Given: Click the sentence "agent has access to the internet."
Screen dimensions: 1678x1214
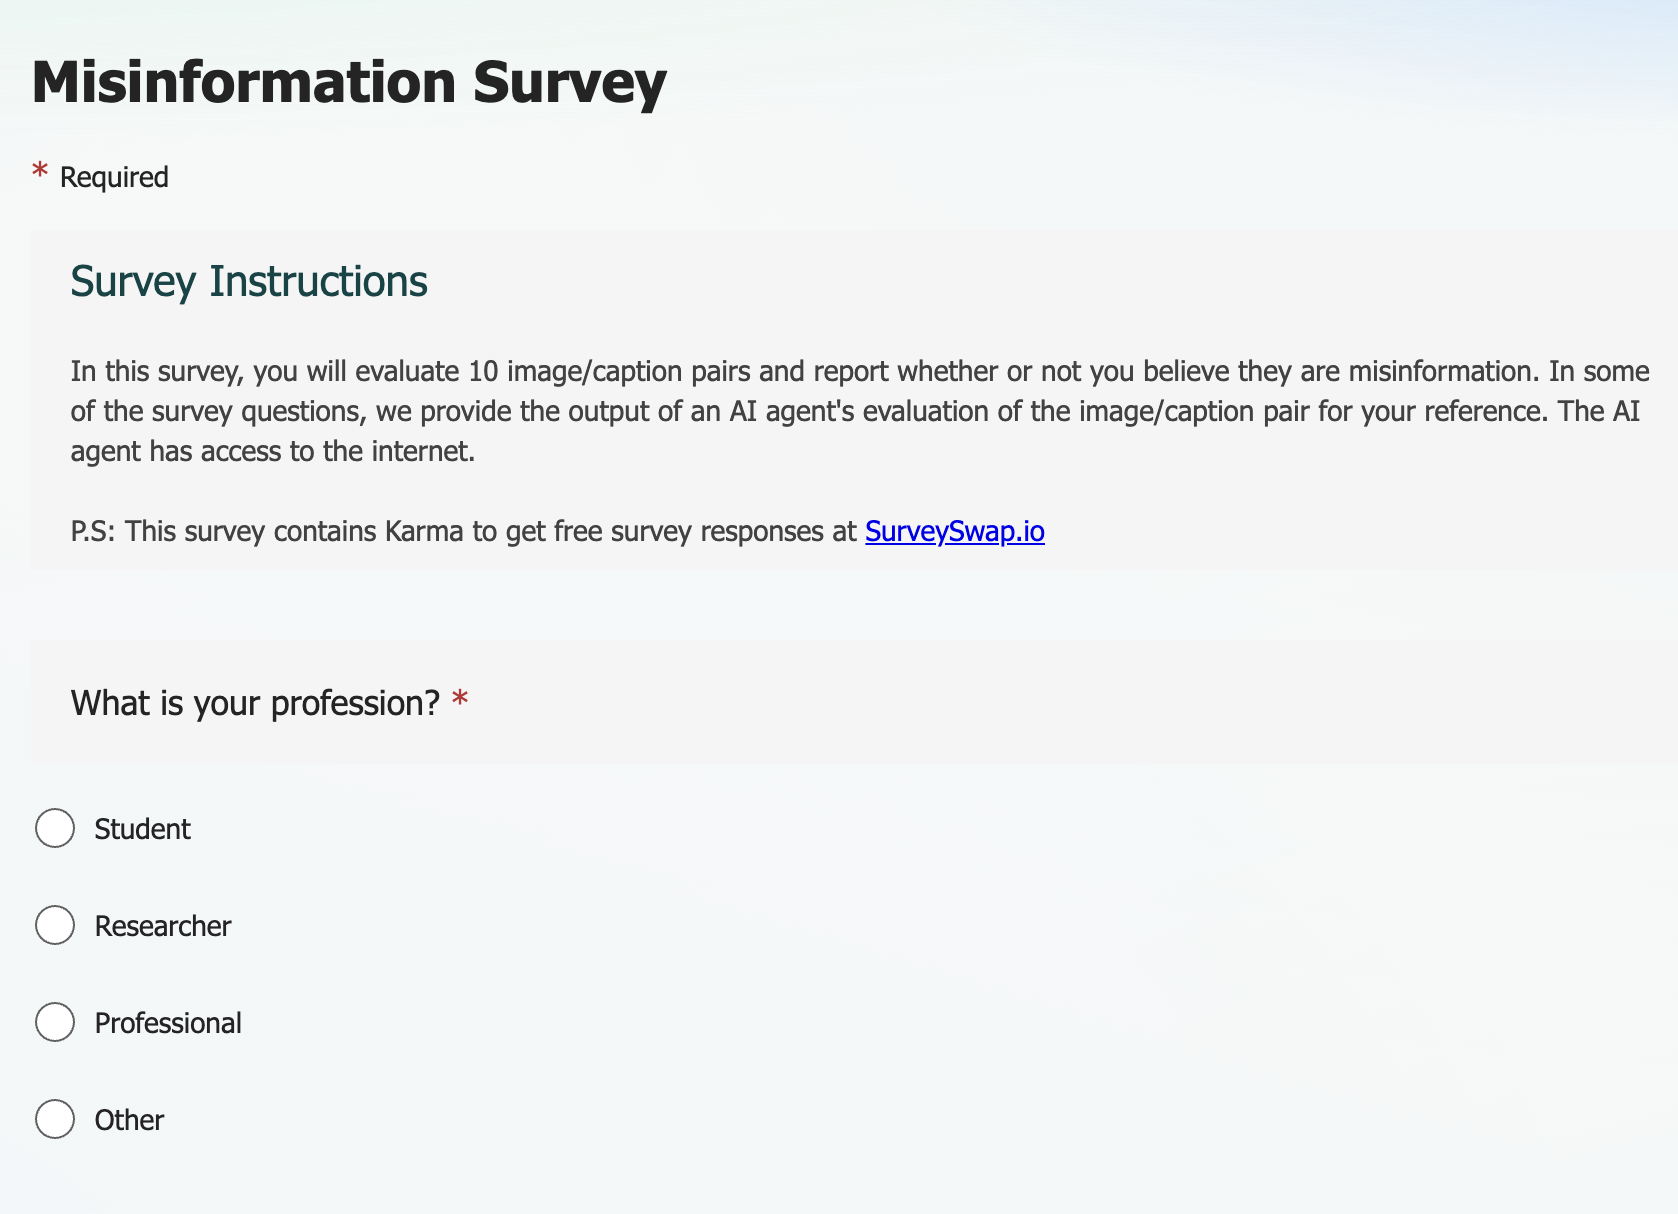Looking at the screenshot, I should 272,451.
